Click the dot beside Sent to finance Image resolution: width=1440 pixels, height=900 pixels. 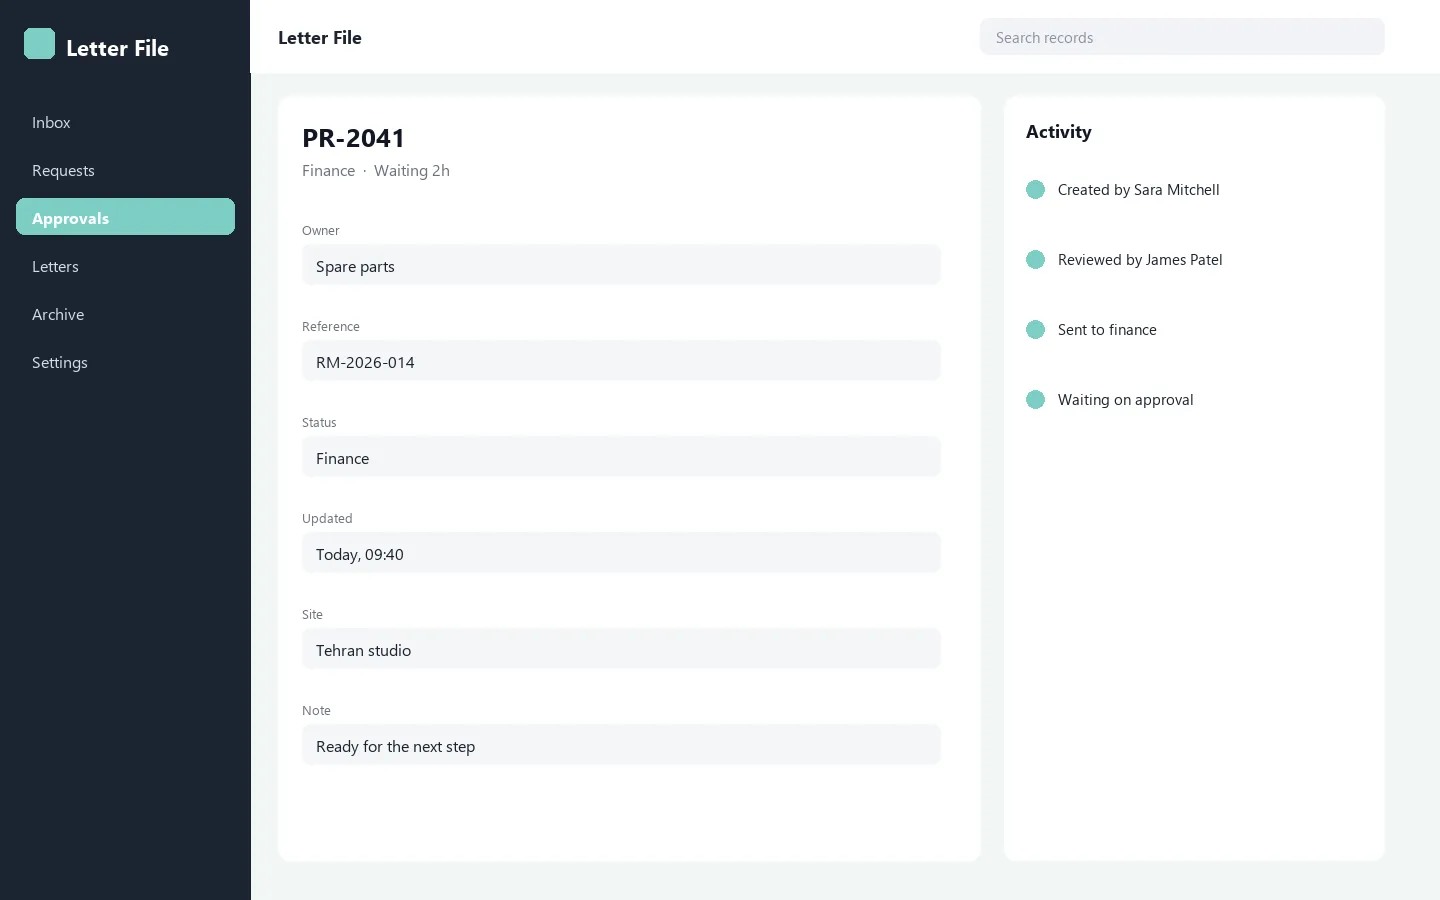(x=1035, y=329)
